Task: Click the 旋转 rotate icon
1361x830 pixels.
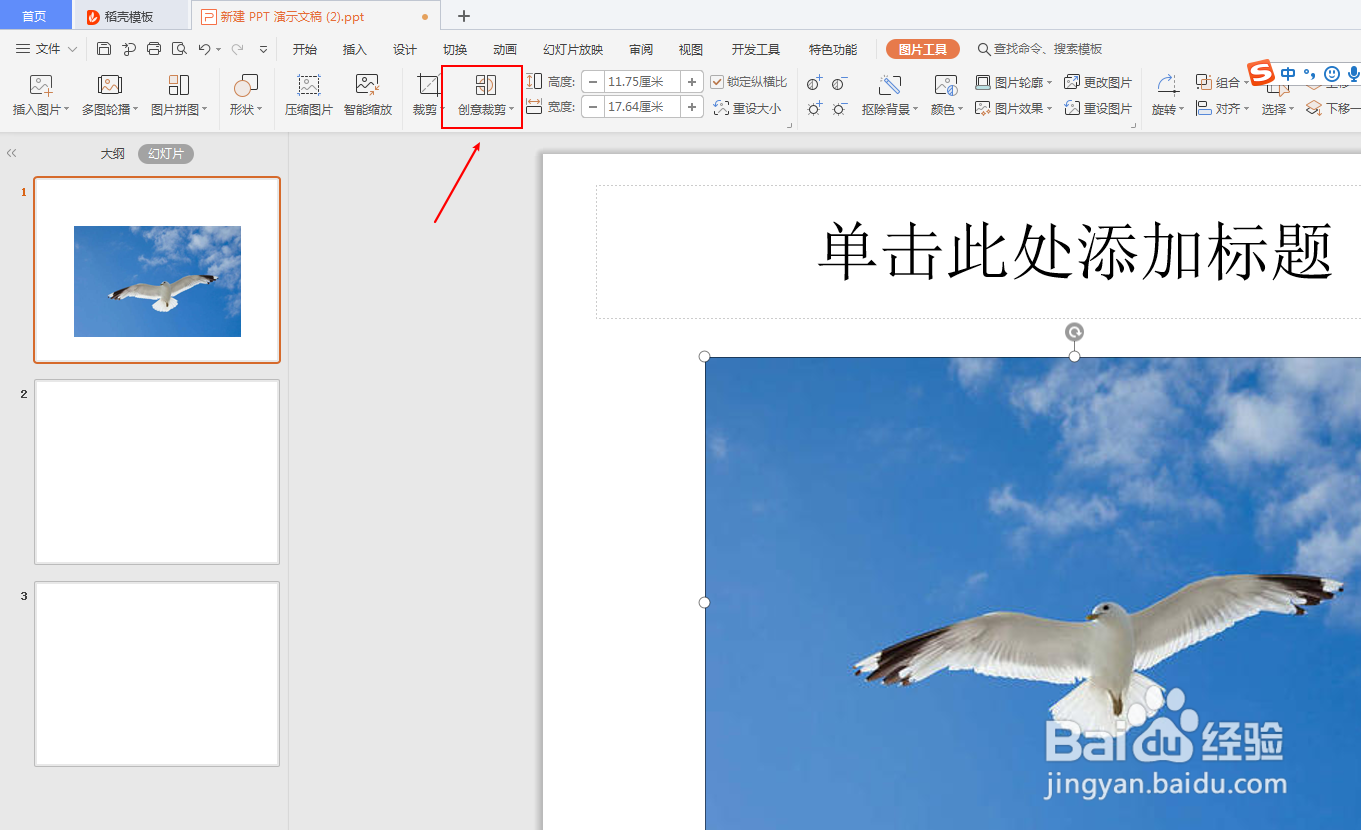Action: pos(1167,85)
